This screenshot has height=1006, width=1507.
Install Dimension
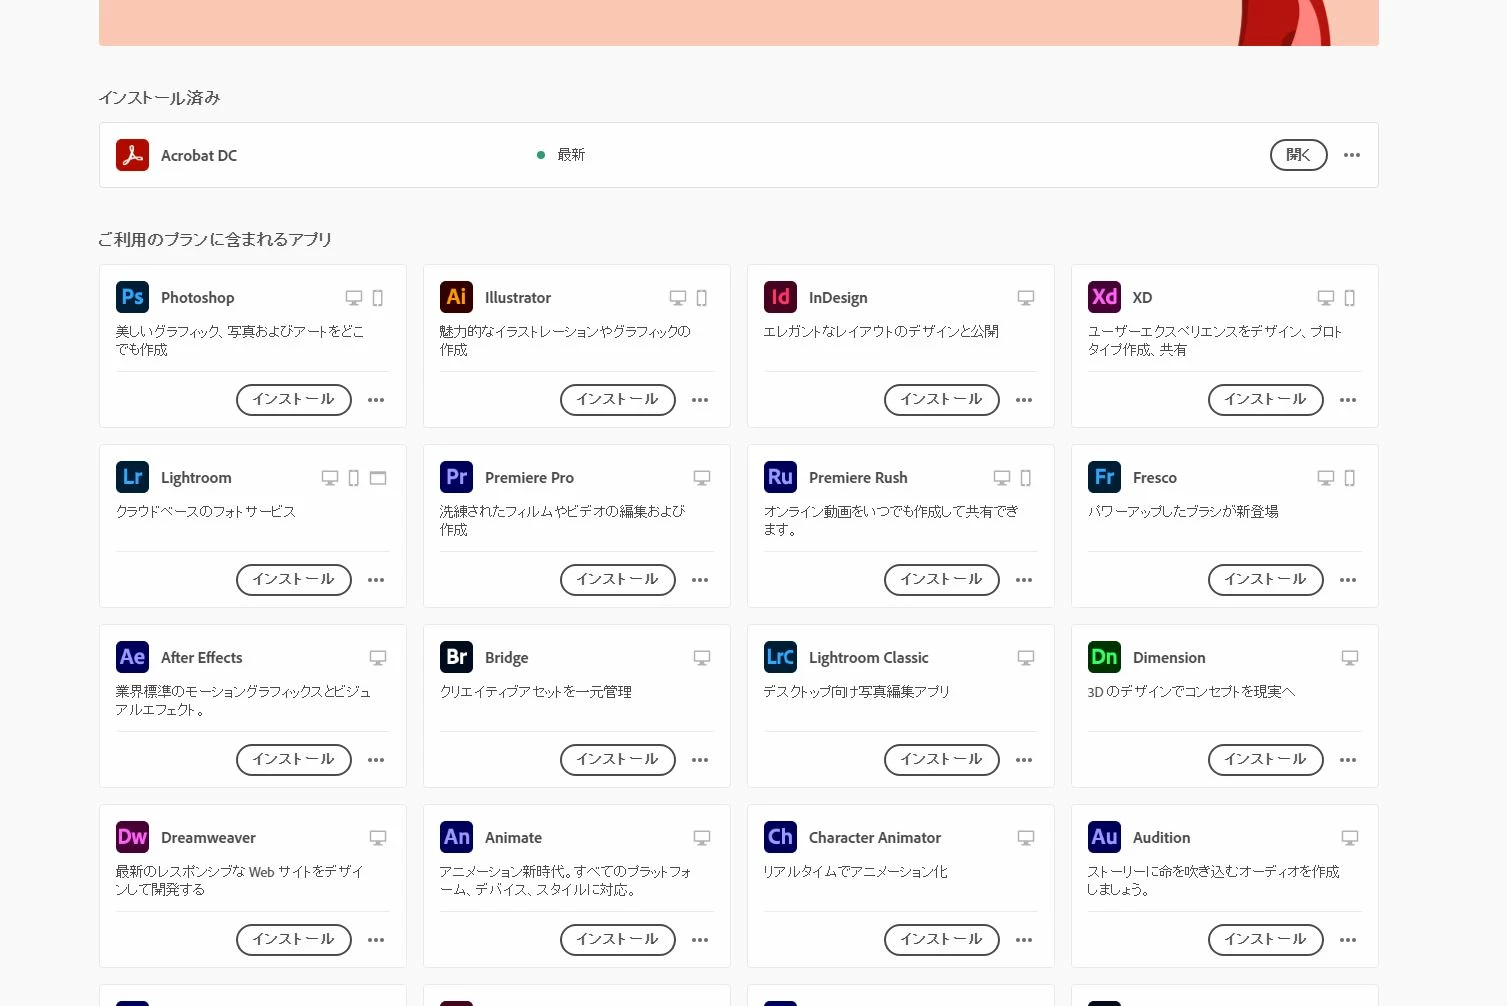(x=1266, y=759)
